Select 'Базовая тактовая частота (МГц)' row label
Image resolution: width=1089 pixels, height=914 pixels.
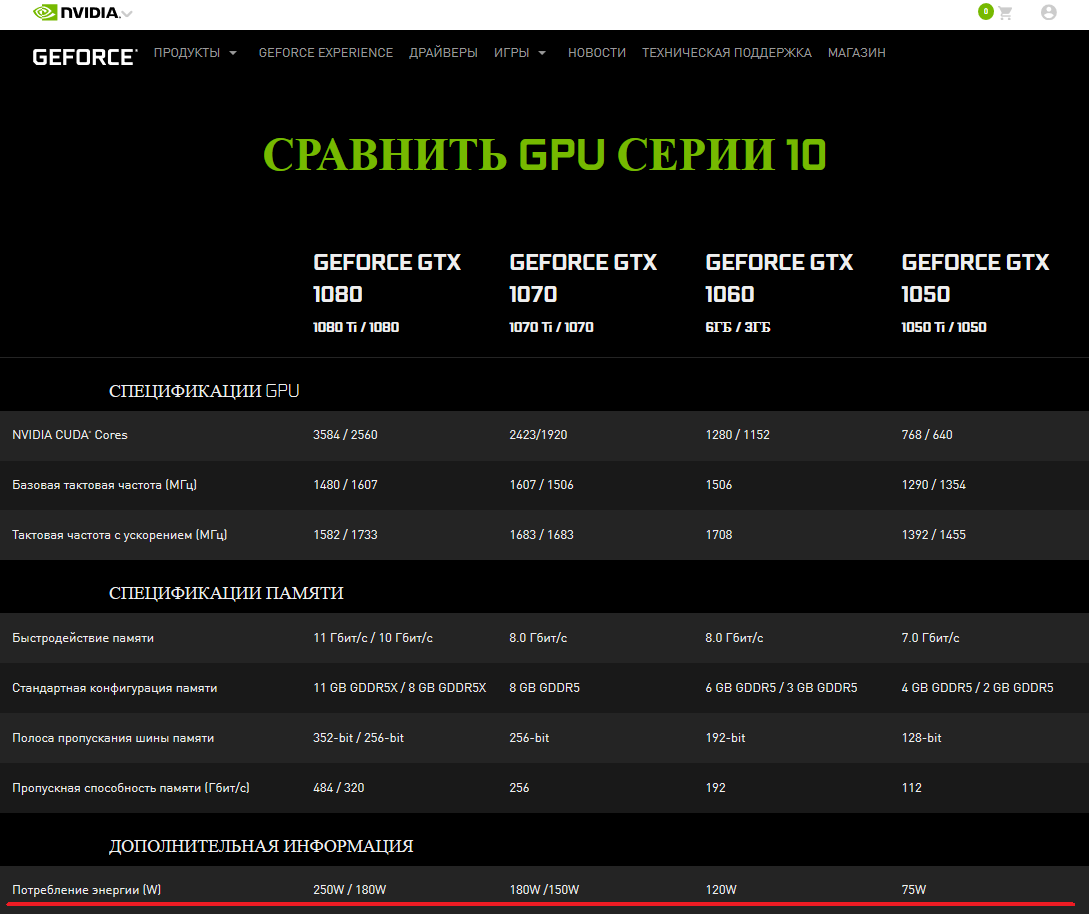[x=104, y=485]
